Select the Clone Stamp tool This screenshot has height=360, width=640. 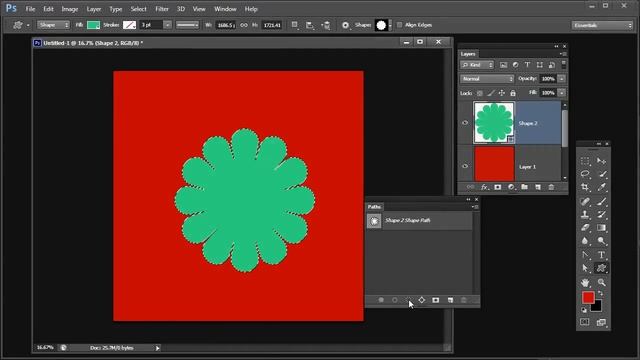click(585, 214)
